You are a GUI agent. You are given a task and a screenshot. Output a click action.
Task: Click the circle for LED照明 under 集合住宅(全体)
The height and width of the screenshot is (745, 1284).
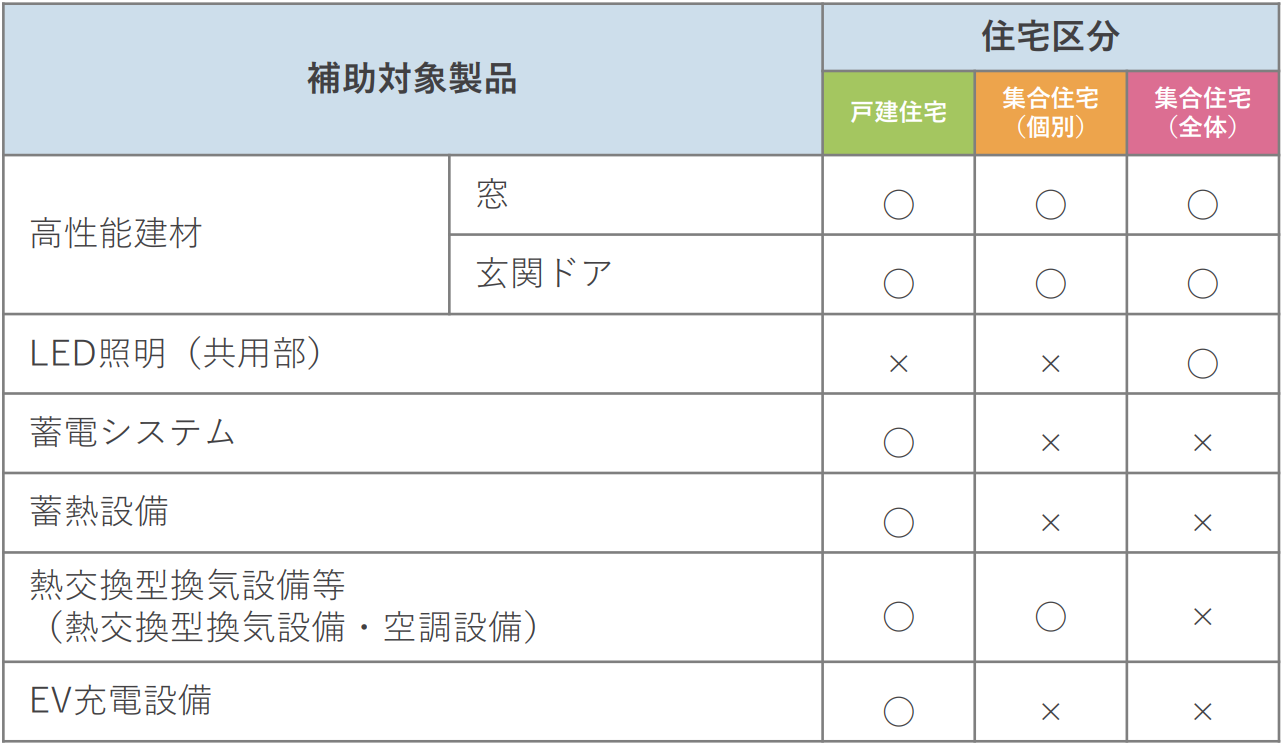coord(1202,363)
